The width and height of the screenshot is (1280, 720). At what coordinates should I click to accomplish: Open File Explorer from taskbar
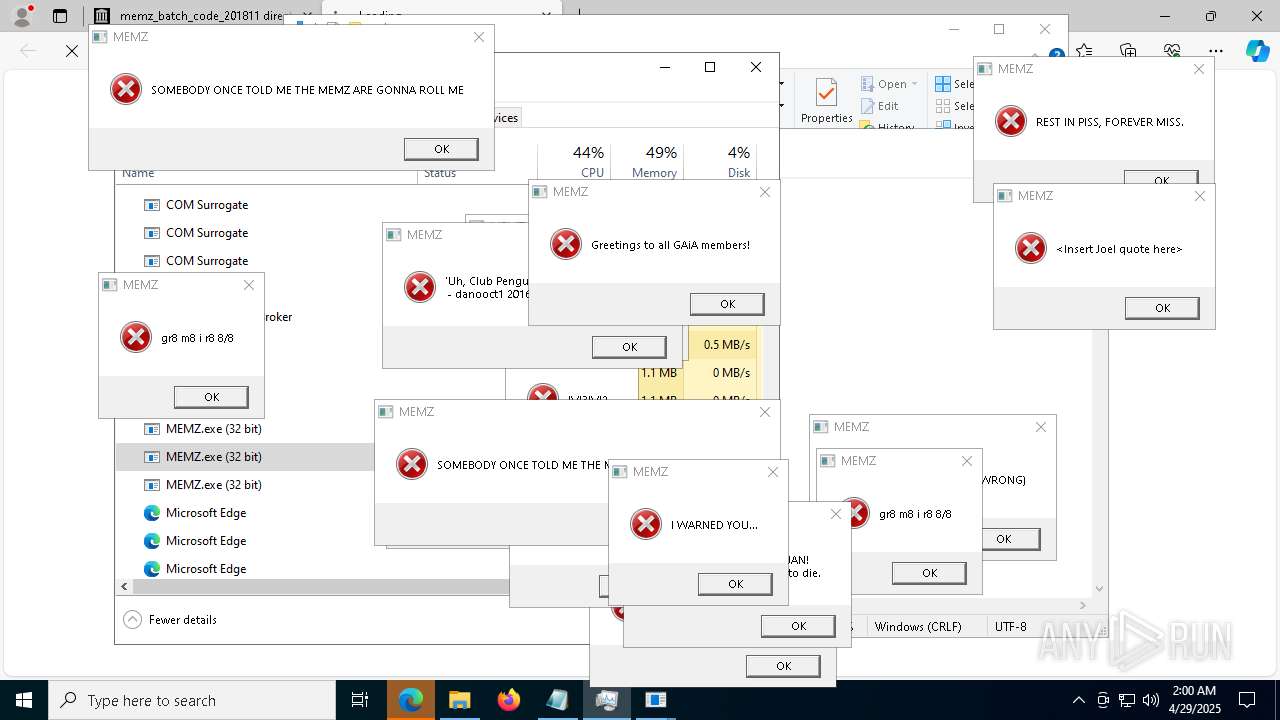[460, 700]
